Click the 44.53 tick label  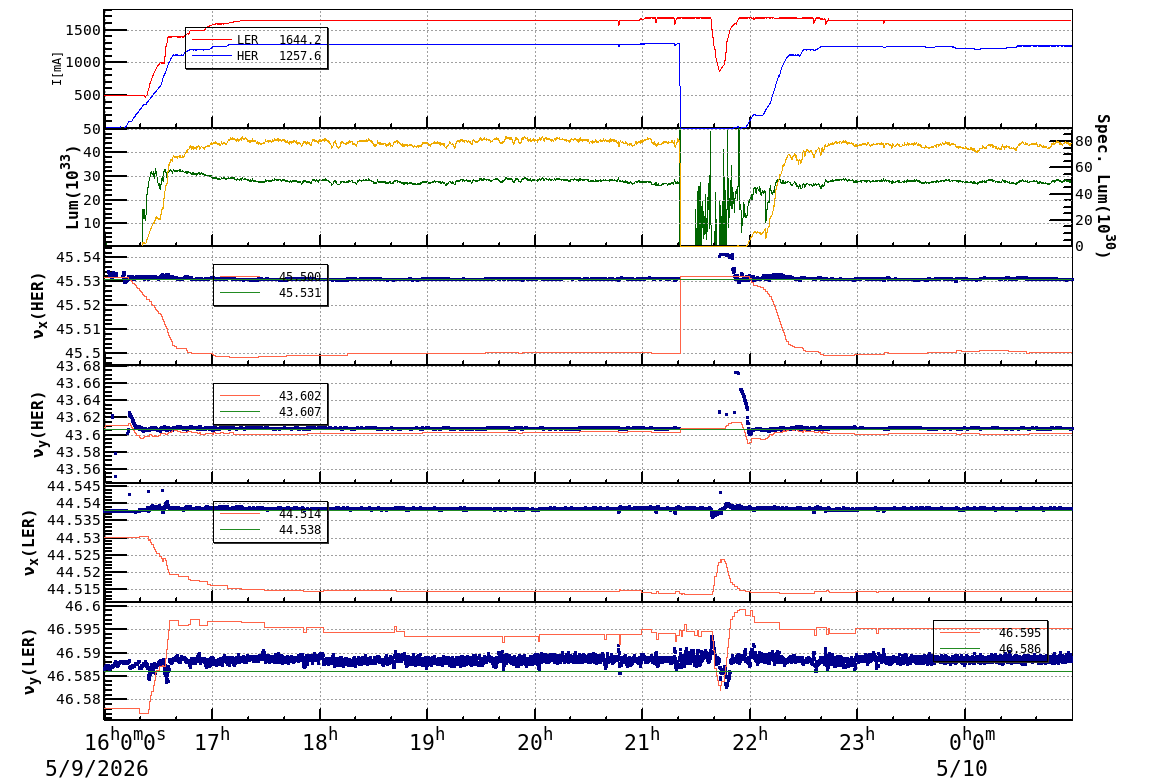coord(79,538)
